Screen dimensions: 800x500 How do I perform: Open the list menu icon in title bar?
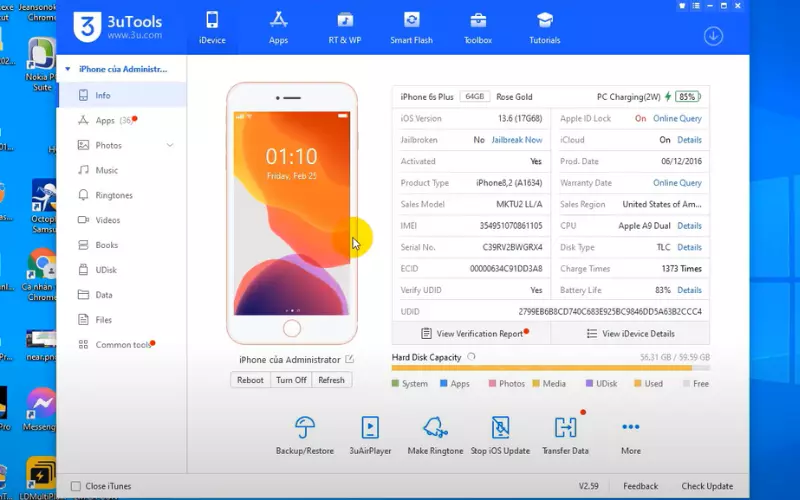(696, 6)
